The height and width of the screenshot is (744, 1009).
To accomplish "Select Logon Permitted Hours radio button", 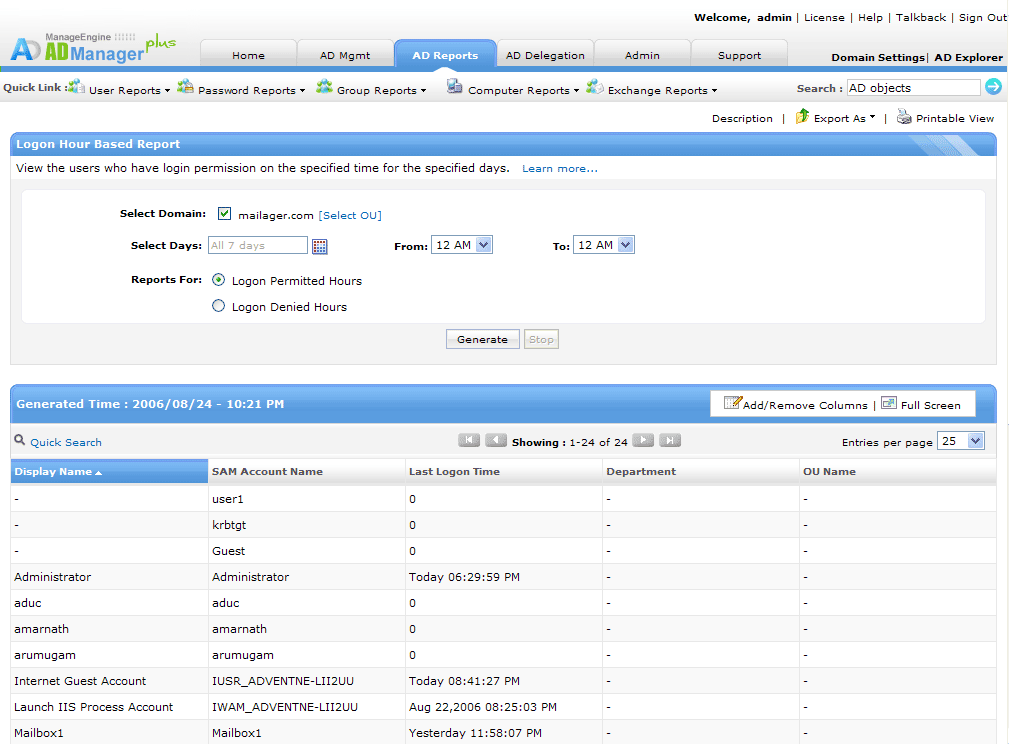I will [x=219, y=280].
